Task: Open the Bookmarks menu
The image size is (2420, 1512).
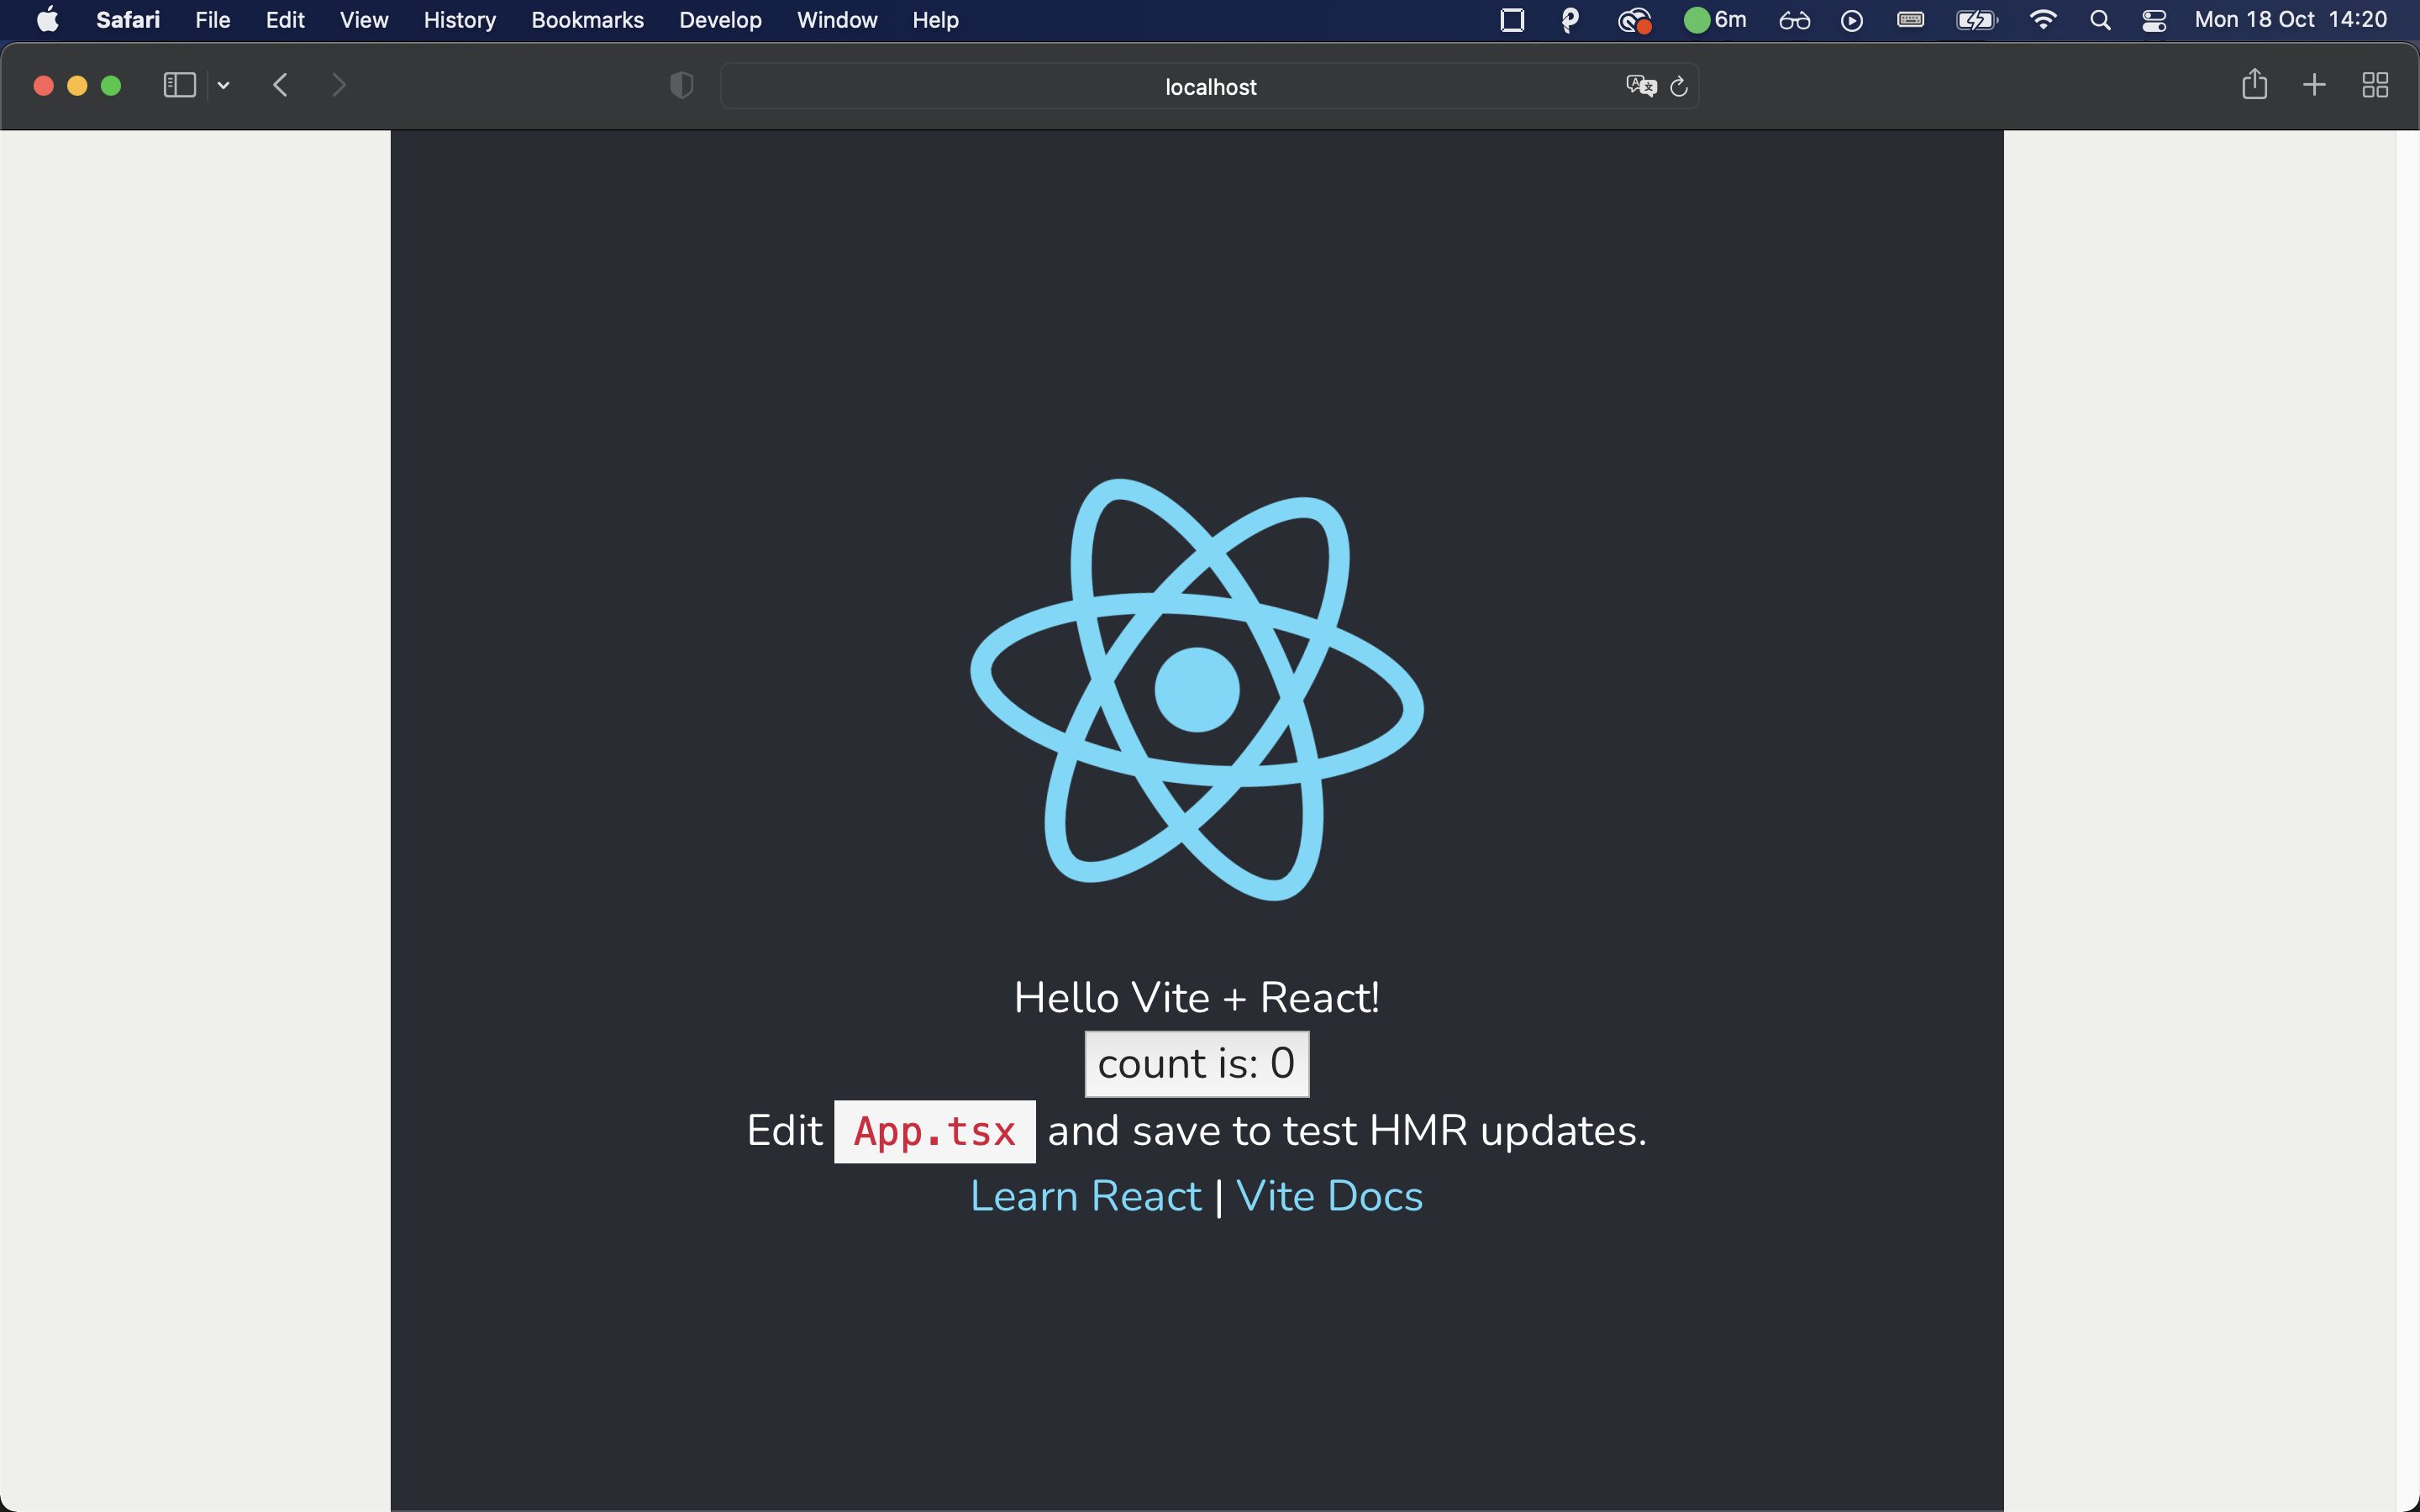Action: (587, 20)
